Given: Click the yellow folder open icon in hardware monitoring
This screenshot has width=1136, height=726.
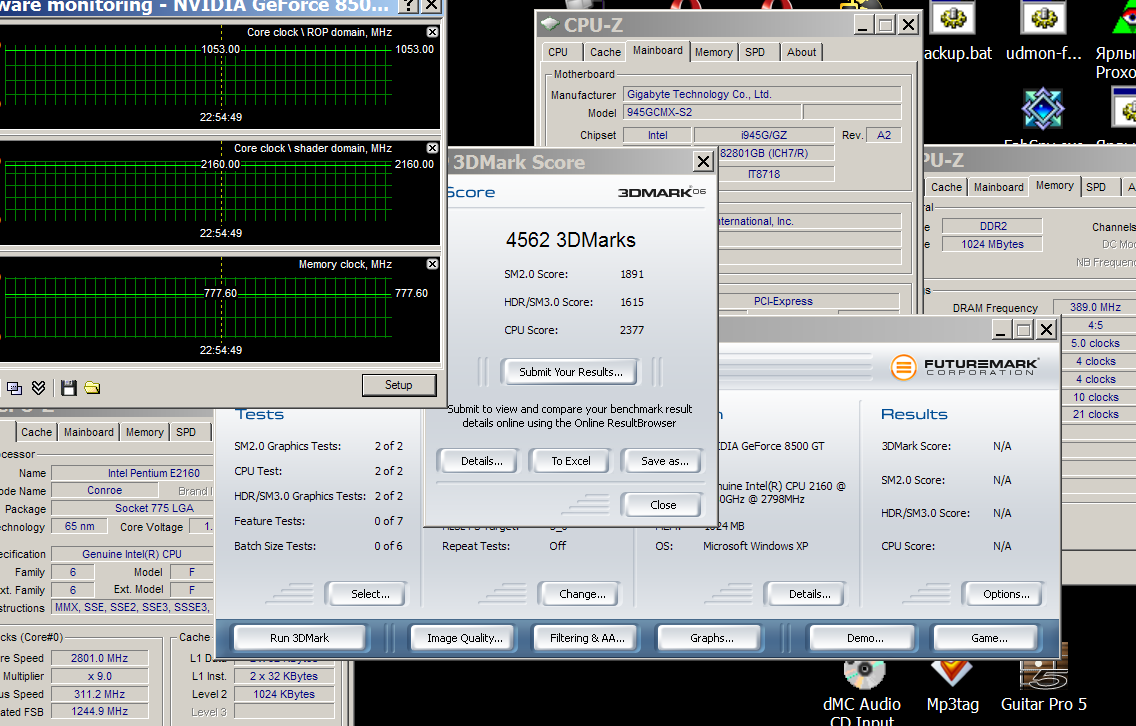Looking at the screenshot, I should [93, 388].
